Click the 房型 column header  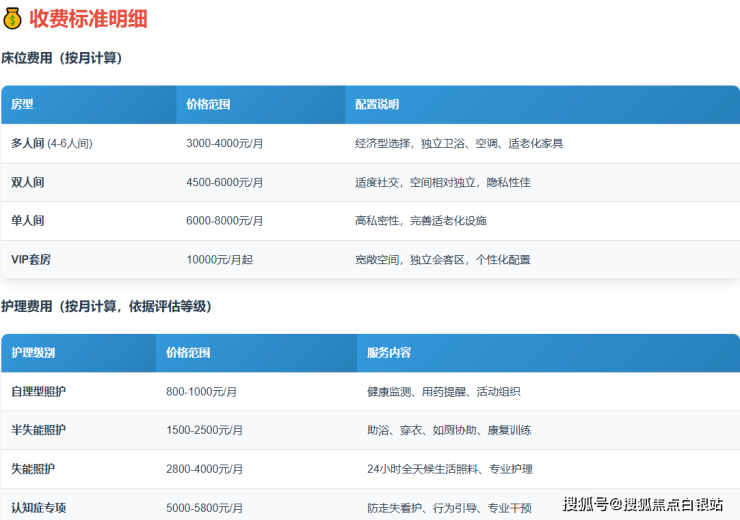coord(22,104)
